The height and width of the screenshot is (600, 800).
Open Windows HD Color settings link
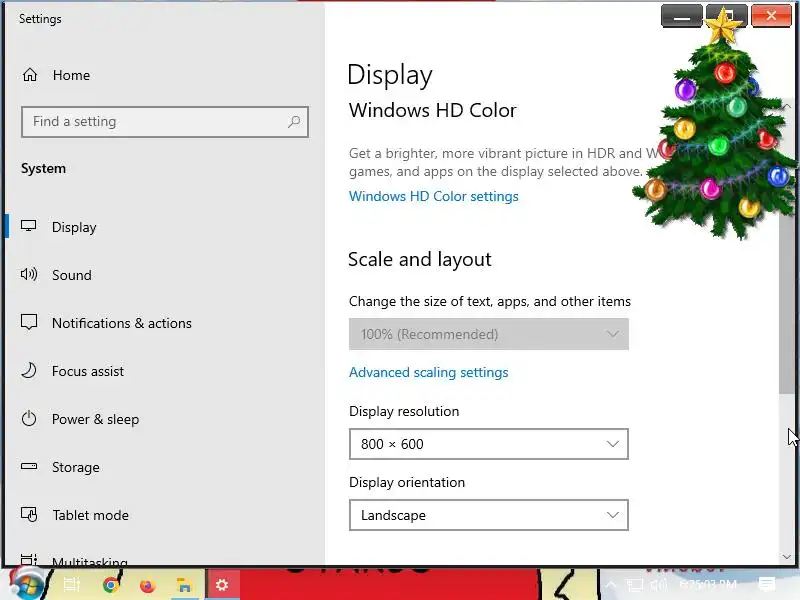point(434,196)
